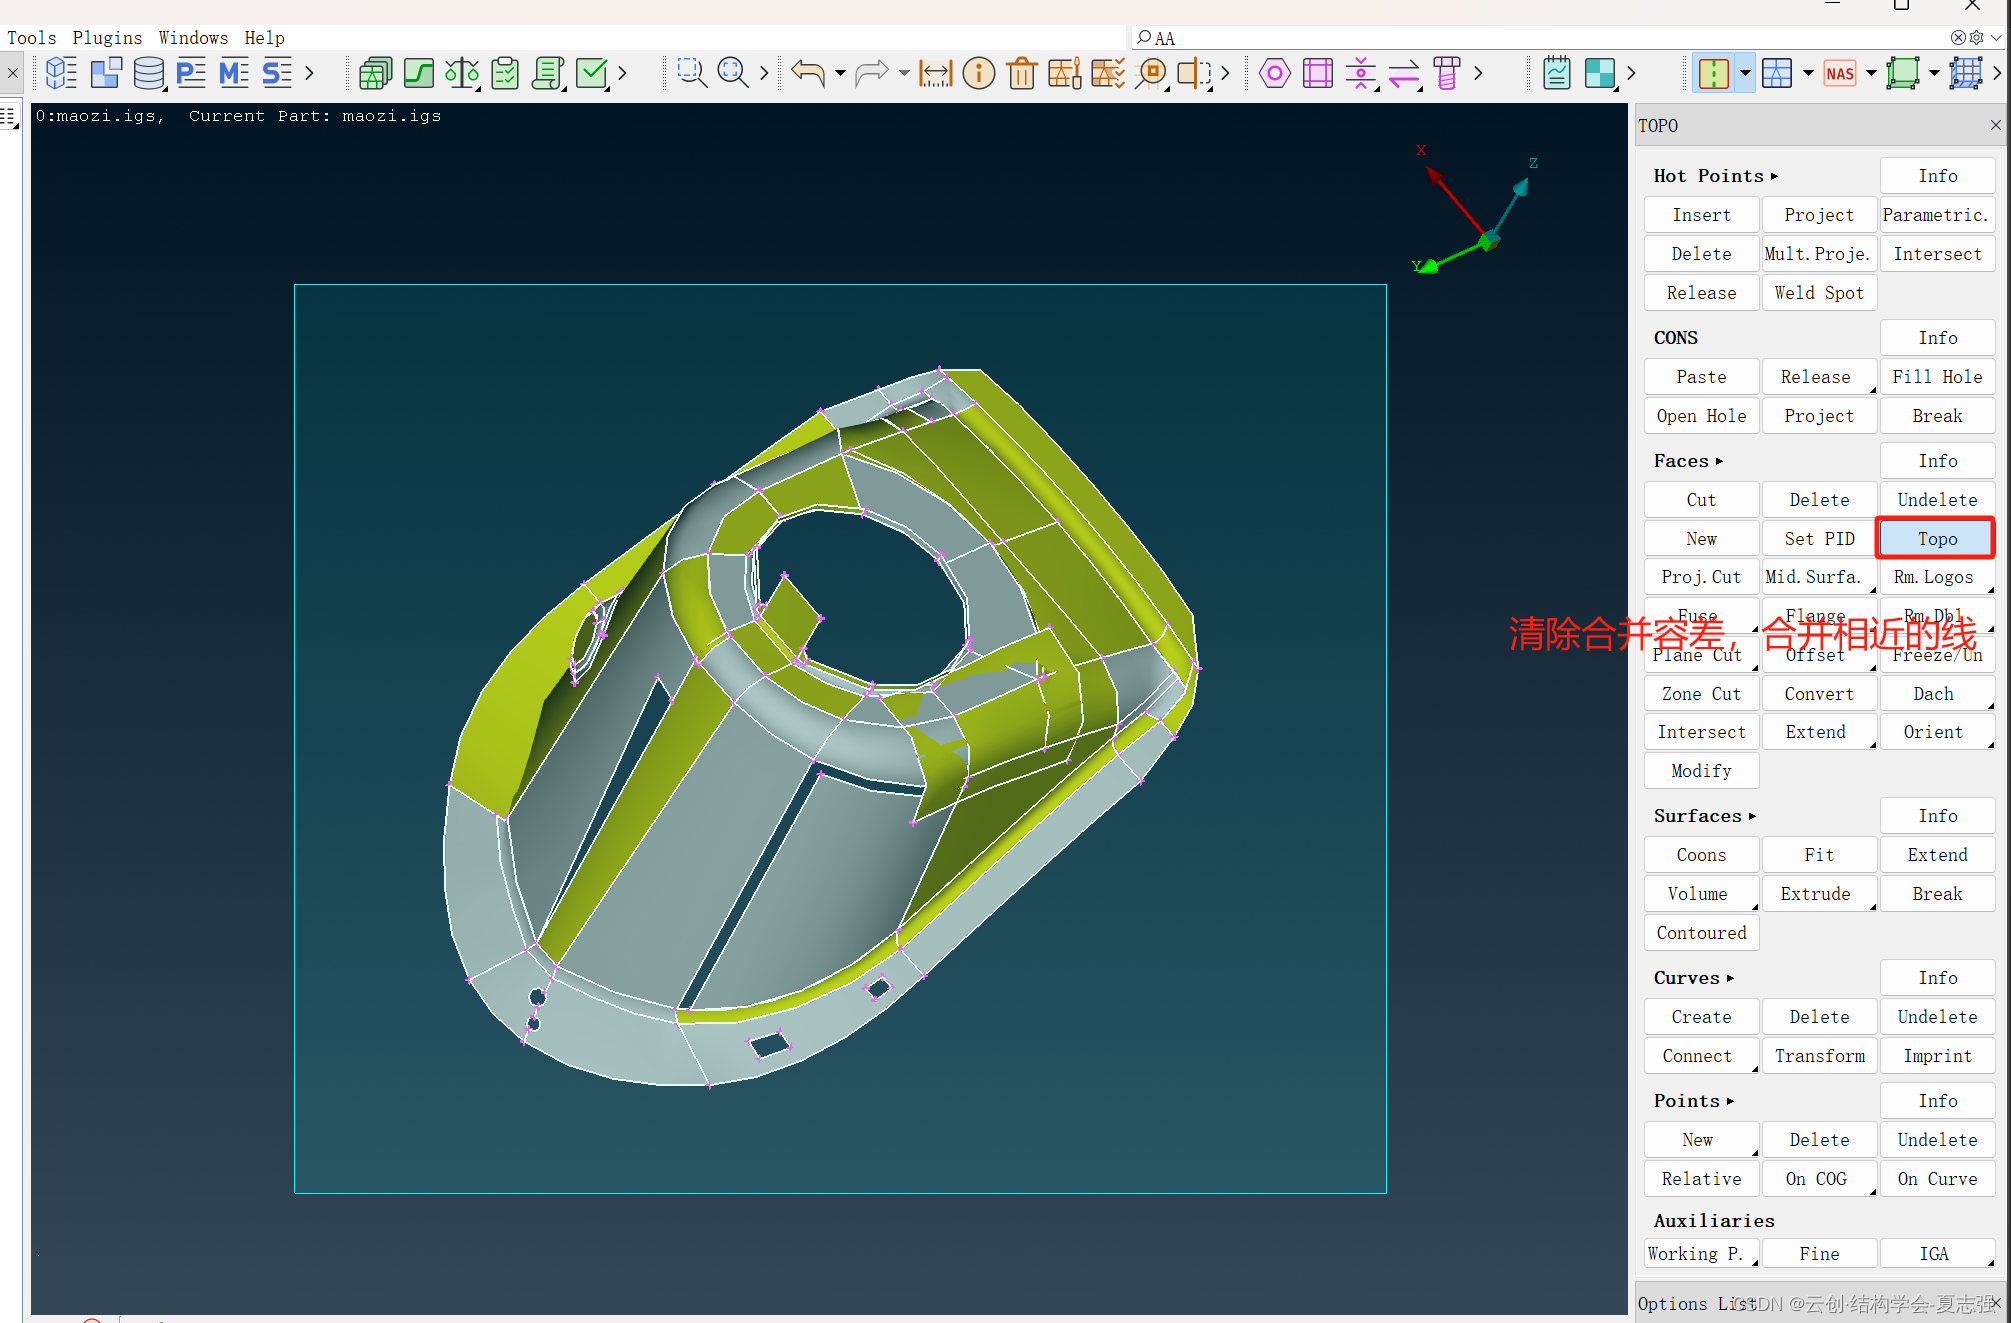Click the purple bolt icon
This screenshot has width=2011, height=1323.
(x=1446, y=73)
